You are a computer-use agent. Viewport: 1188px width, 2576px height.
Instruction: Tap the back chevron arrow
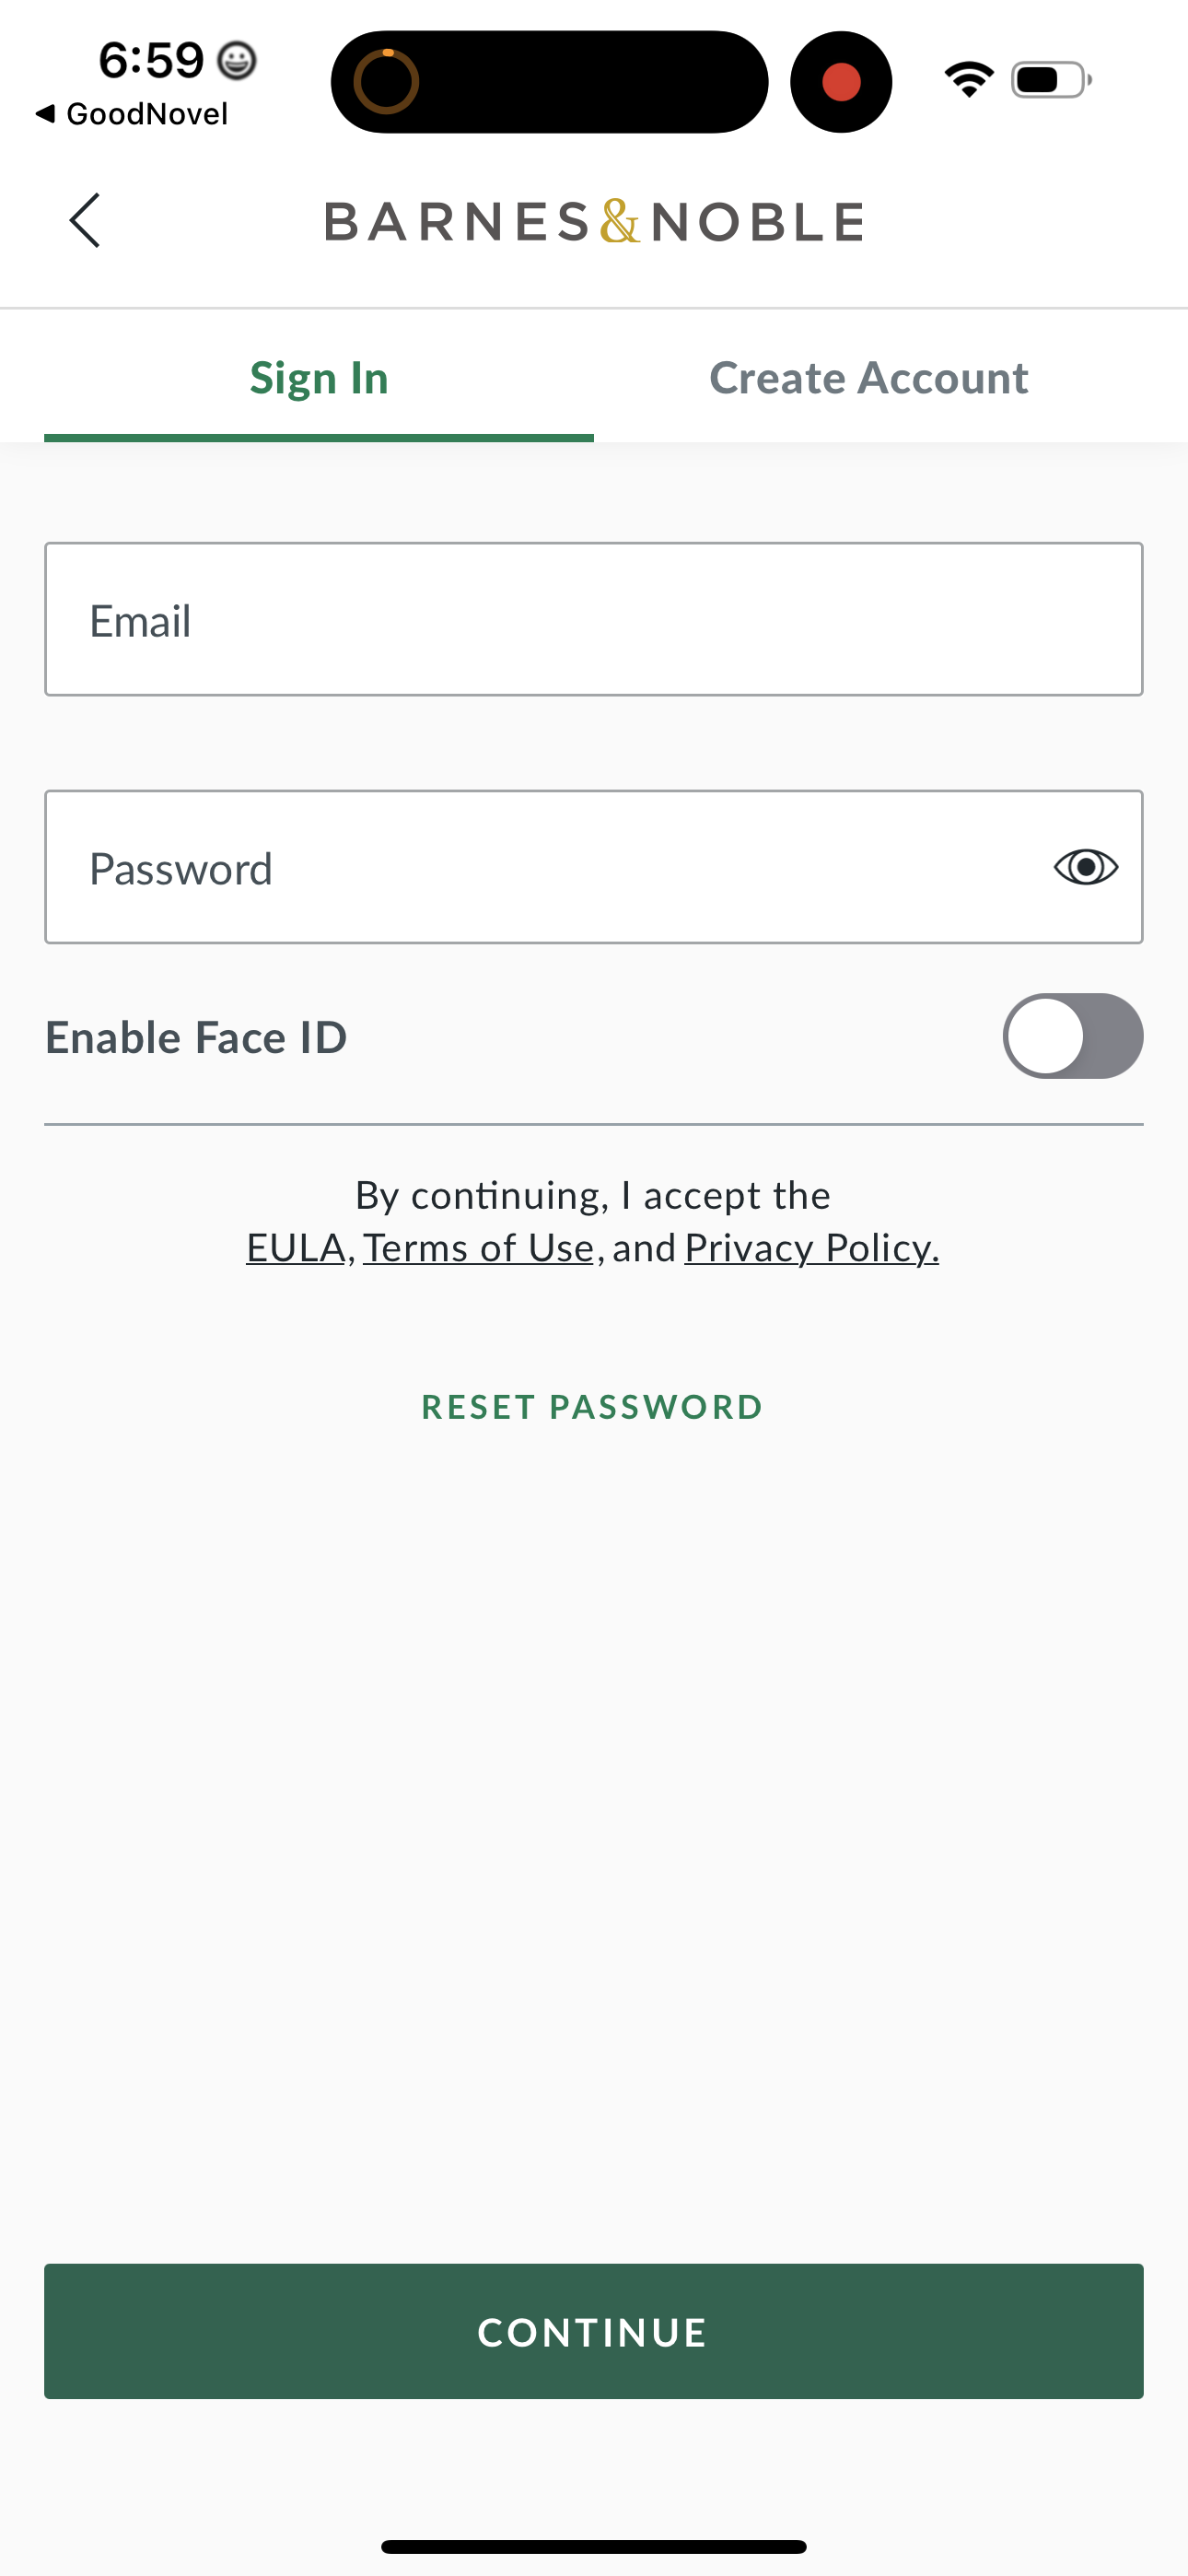coord(86,221)
